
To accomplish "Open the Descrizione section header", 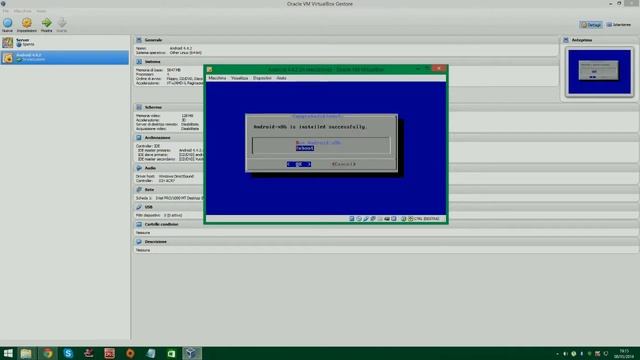I will tap(156, 242).
